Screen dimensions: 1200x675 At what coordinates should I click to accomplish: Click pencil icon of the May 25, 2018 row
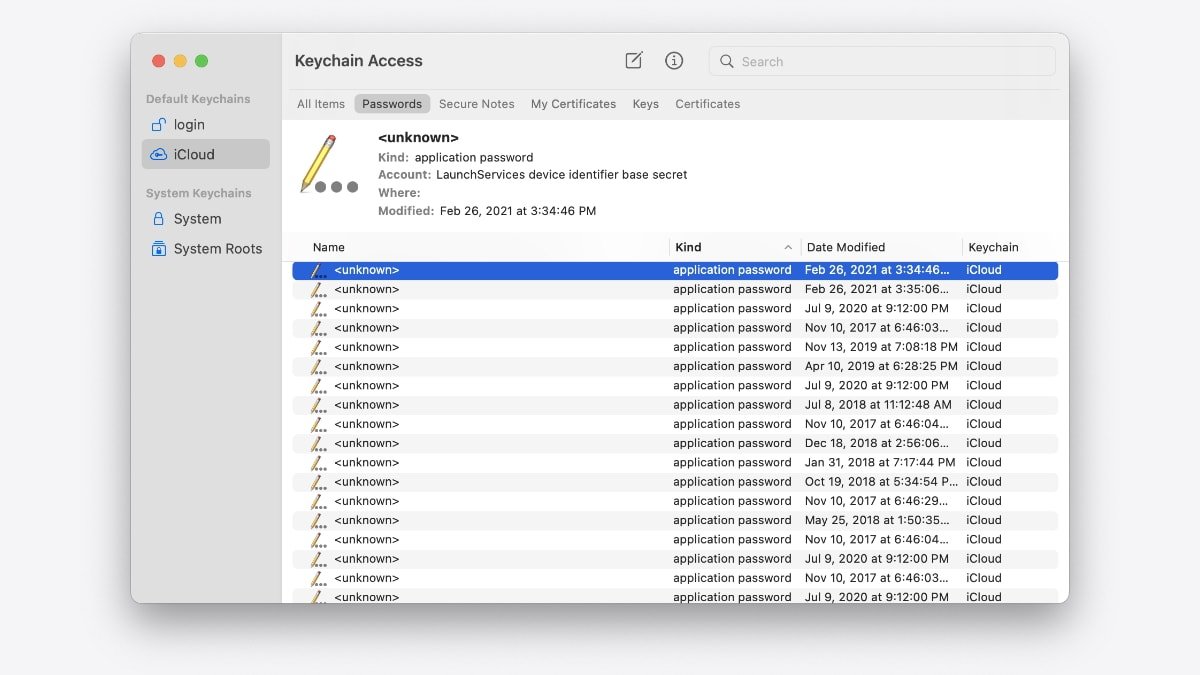(318, 520)
